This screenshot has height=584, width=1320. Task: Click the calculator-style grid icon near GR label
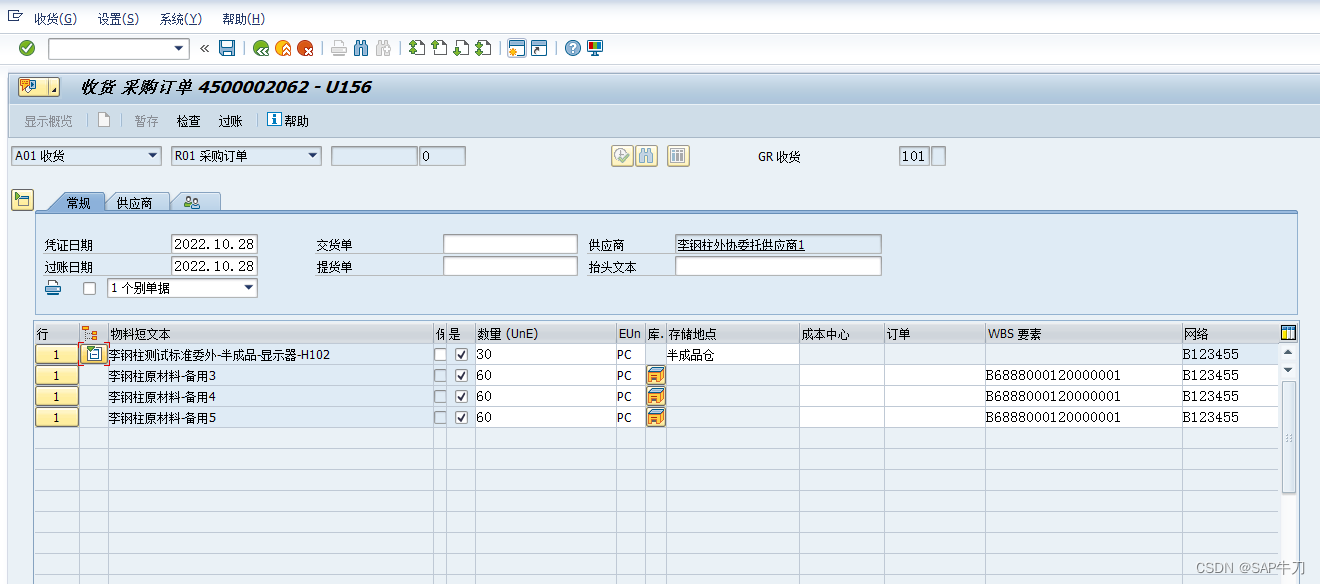679,156
